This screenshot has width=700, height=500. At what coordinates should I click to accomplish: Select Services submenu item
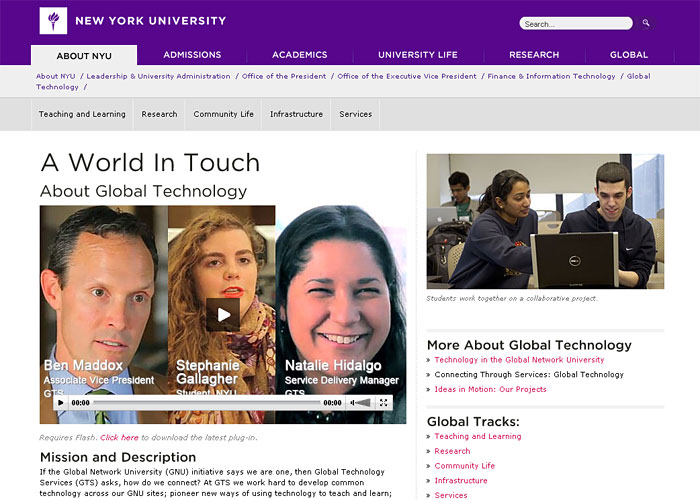355,114
